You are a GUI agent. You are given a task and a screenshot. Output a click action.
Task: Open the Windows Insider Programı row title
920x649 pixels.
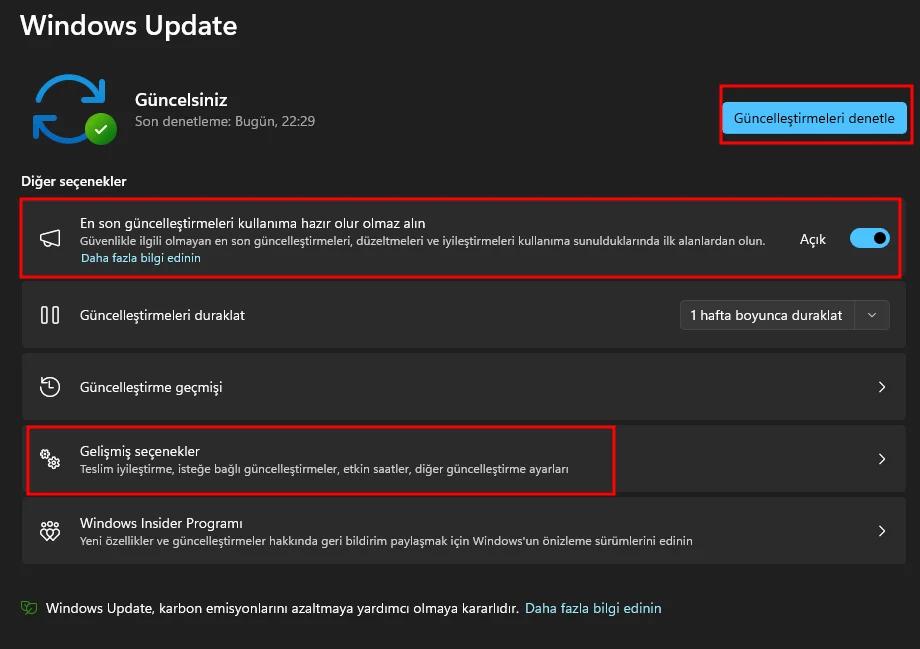(161, 523)
